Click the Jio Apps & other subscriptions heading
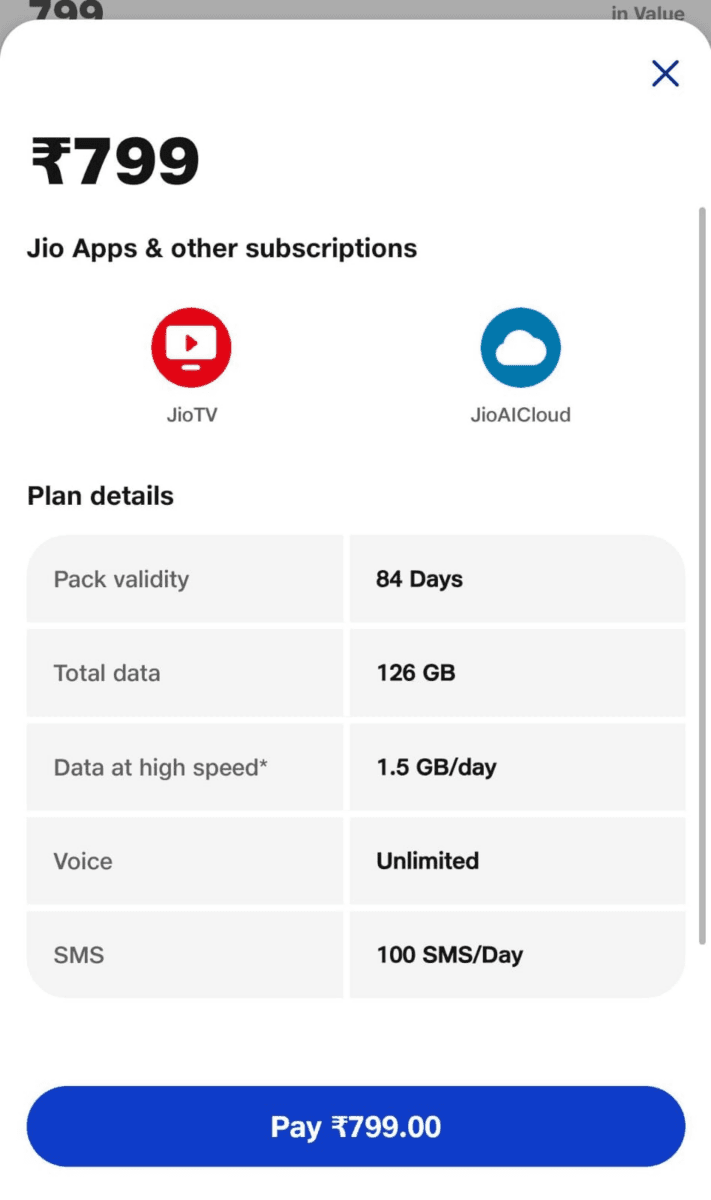 tap(222, 248)
